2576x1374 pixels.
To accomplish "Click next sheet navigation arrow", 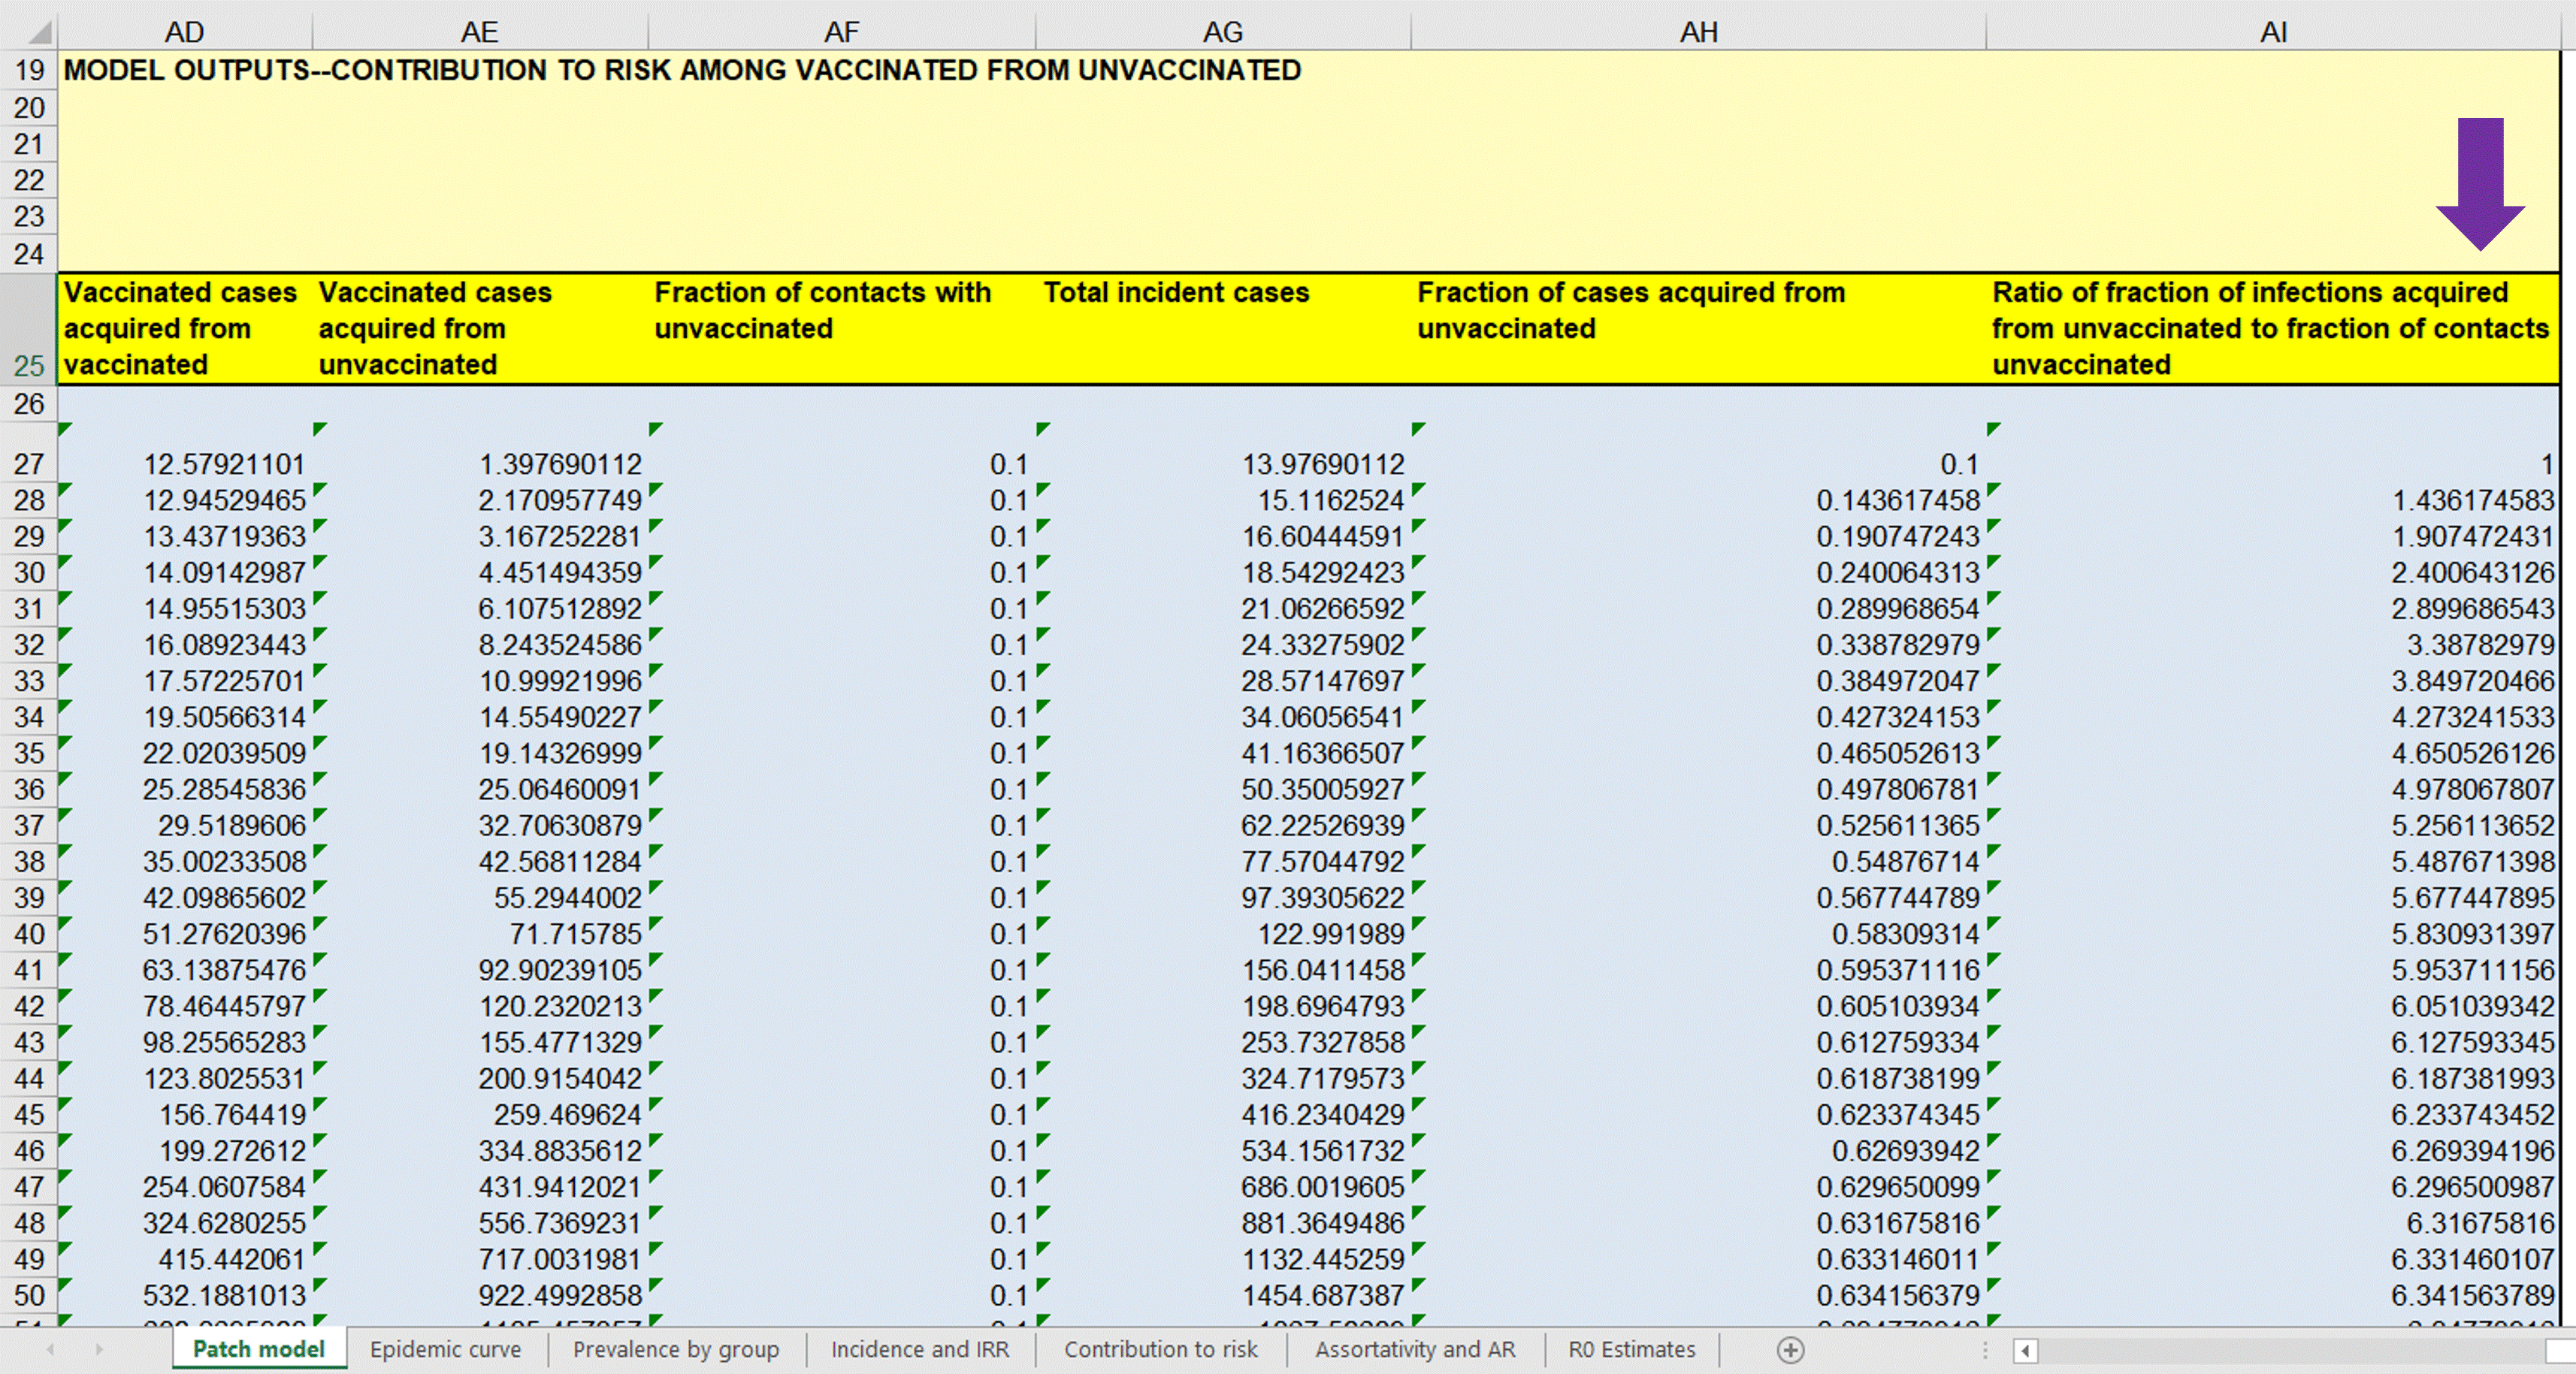I will click(99, 1350).
